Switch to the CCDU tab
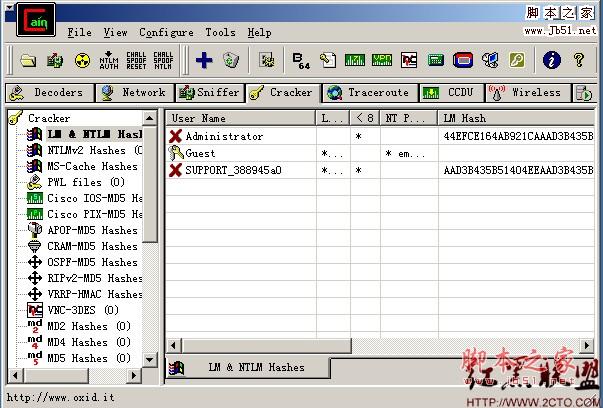 (x=452, y=93)
